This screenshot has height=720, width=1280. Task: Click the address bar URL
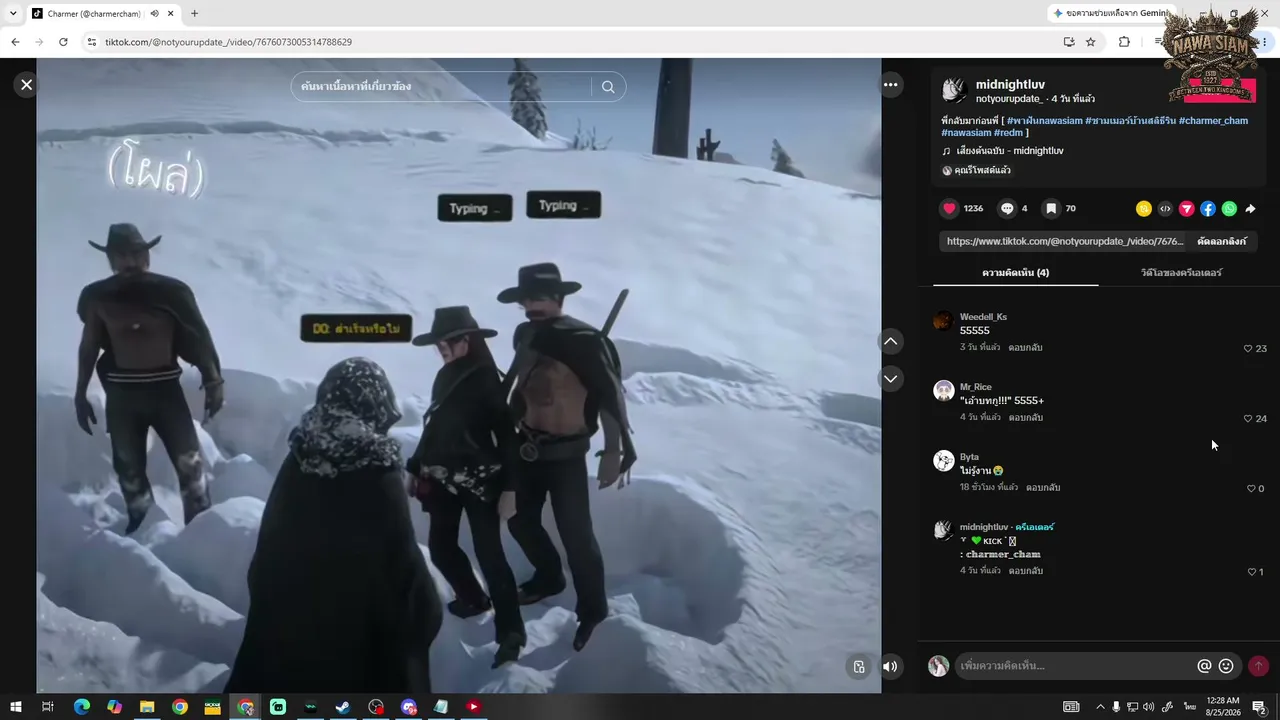[x=228, y=42]
